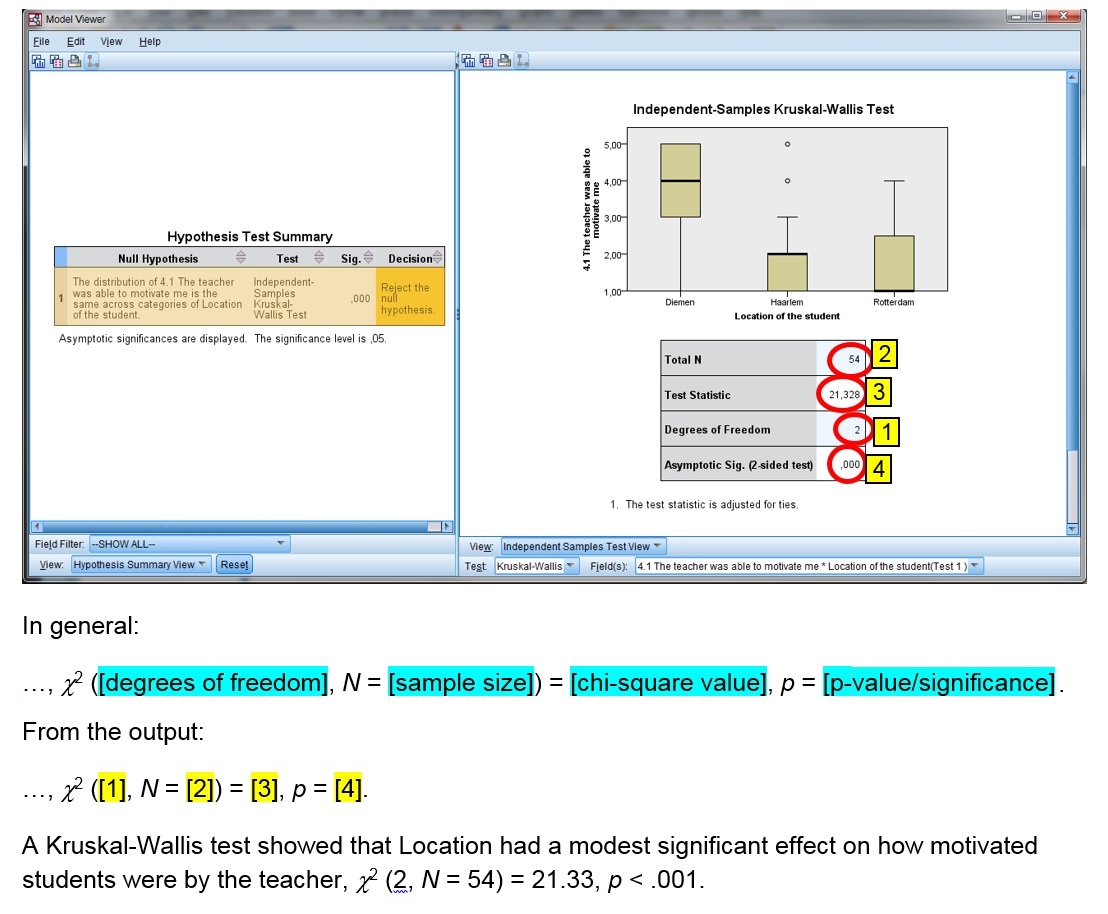Viewport: 1108px width, 914px height.
Task: Open the File menu
Action: 41,41
